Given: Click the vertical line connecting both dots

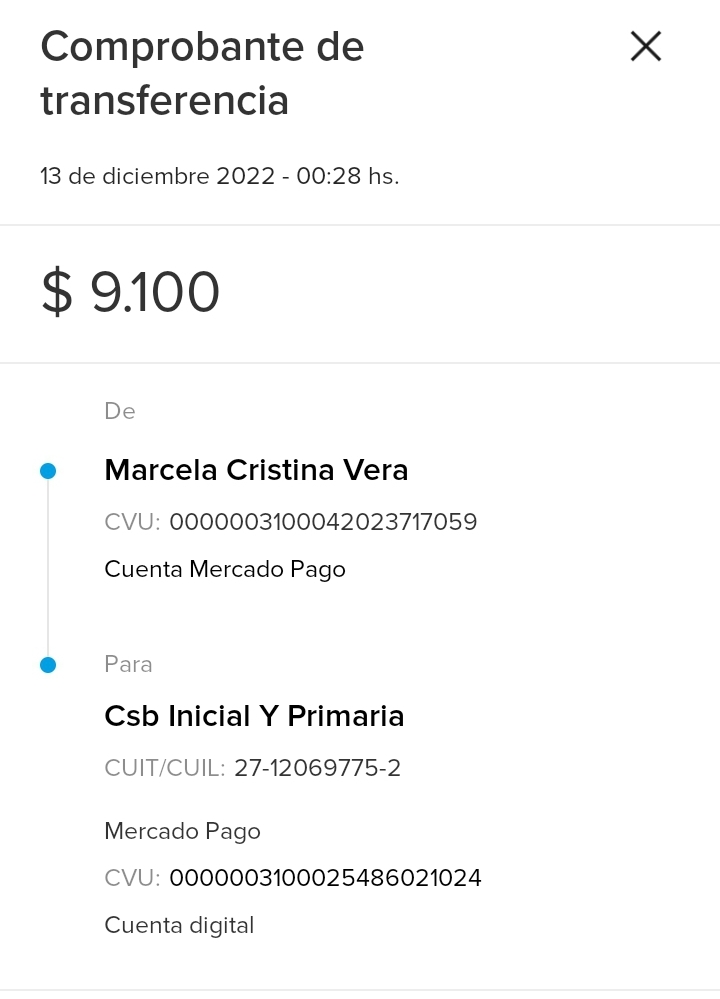Looking at the screenshot, I should [x=48, y=568].
